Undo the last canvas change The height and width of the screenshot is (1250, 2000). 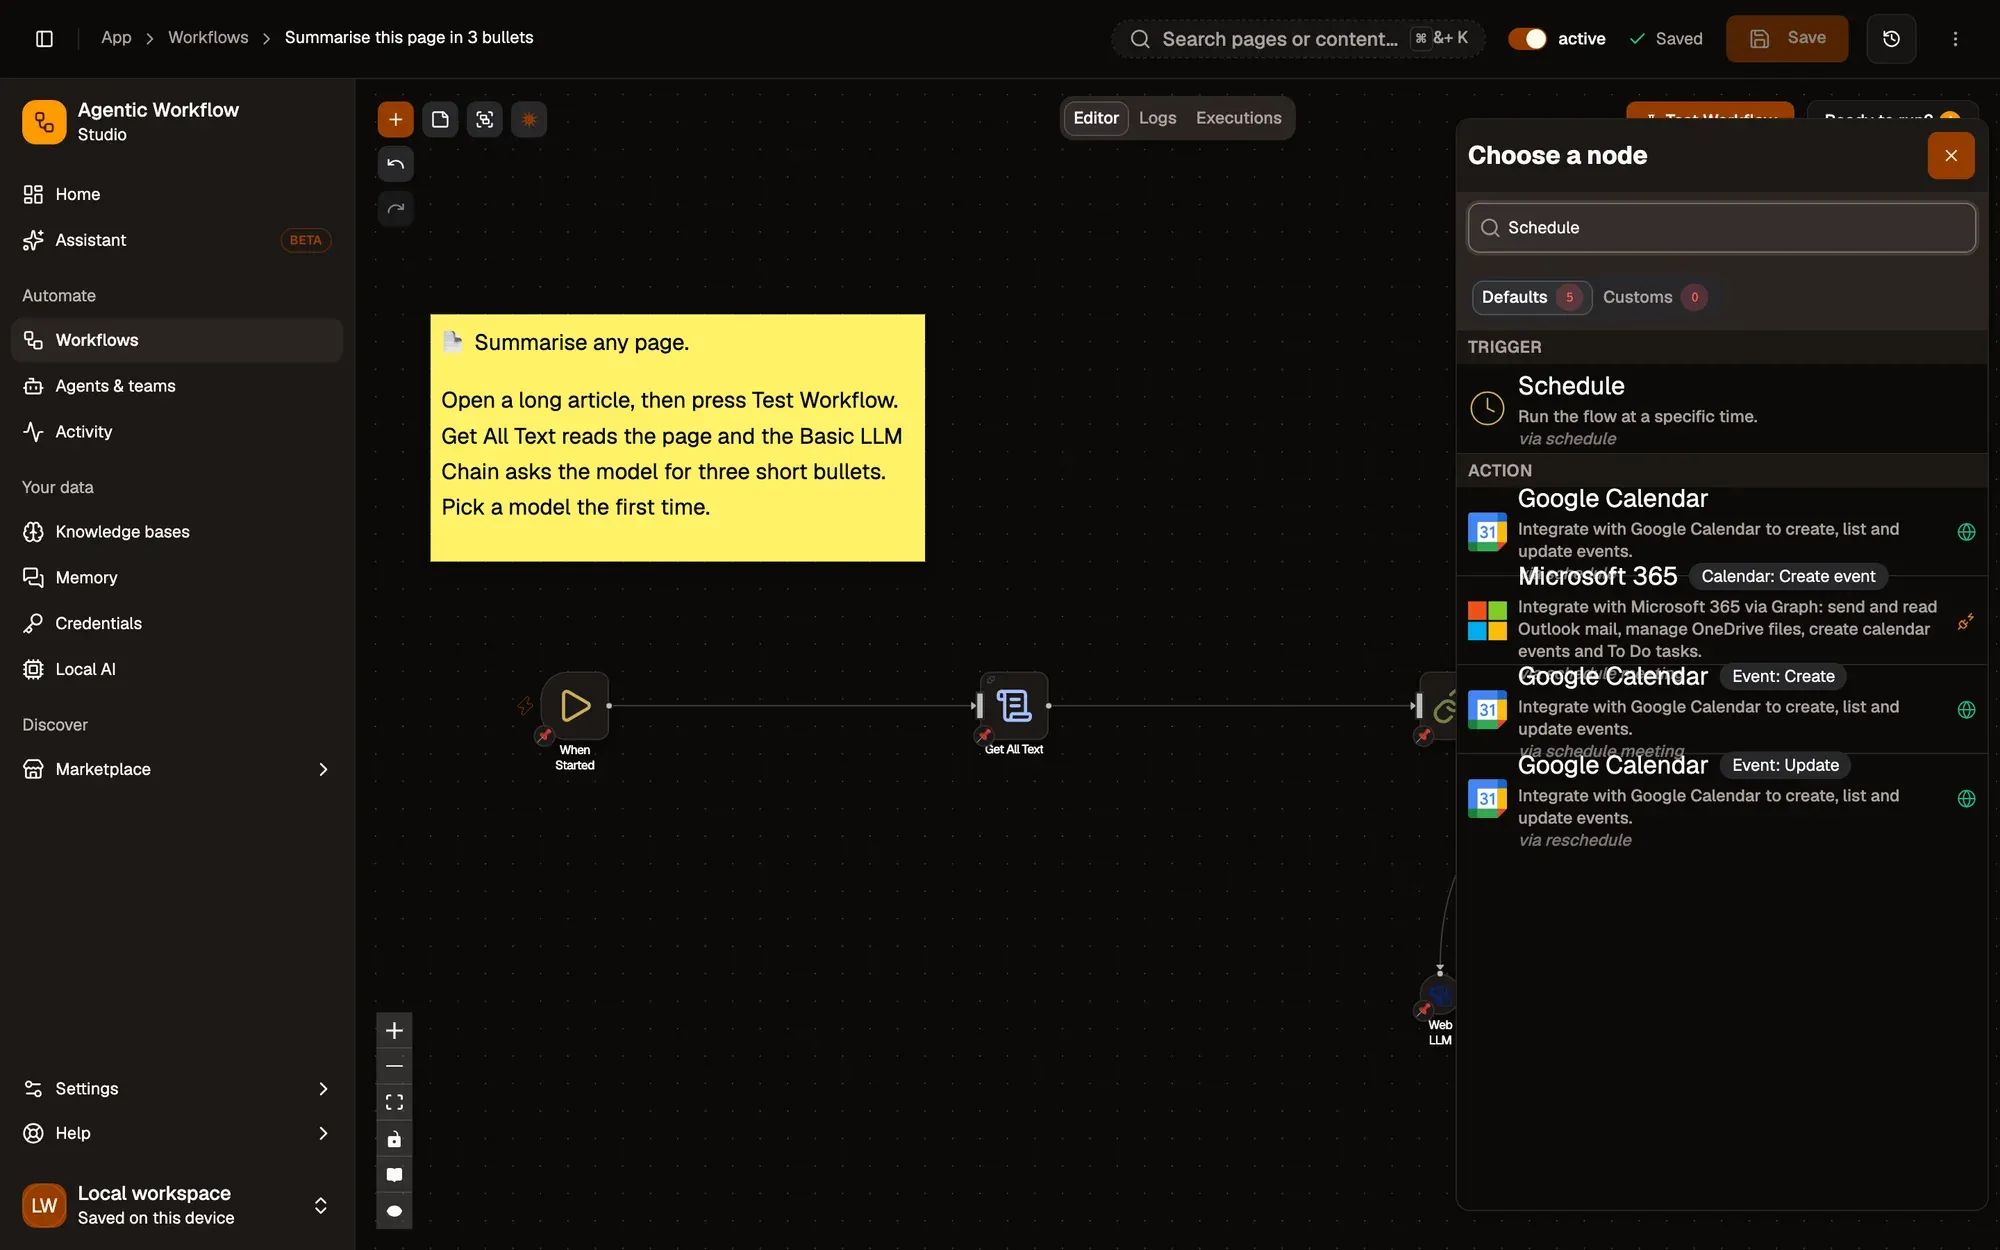(x=395, y=164)
